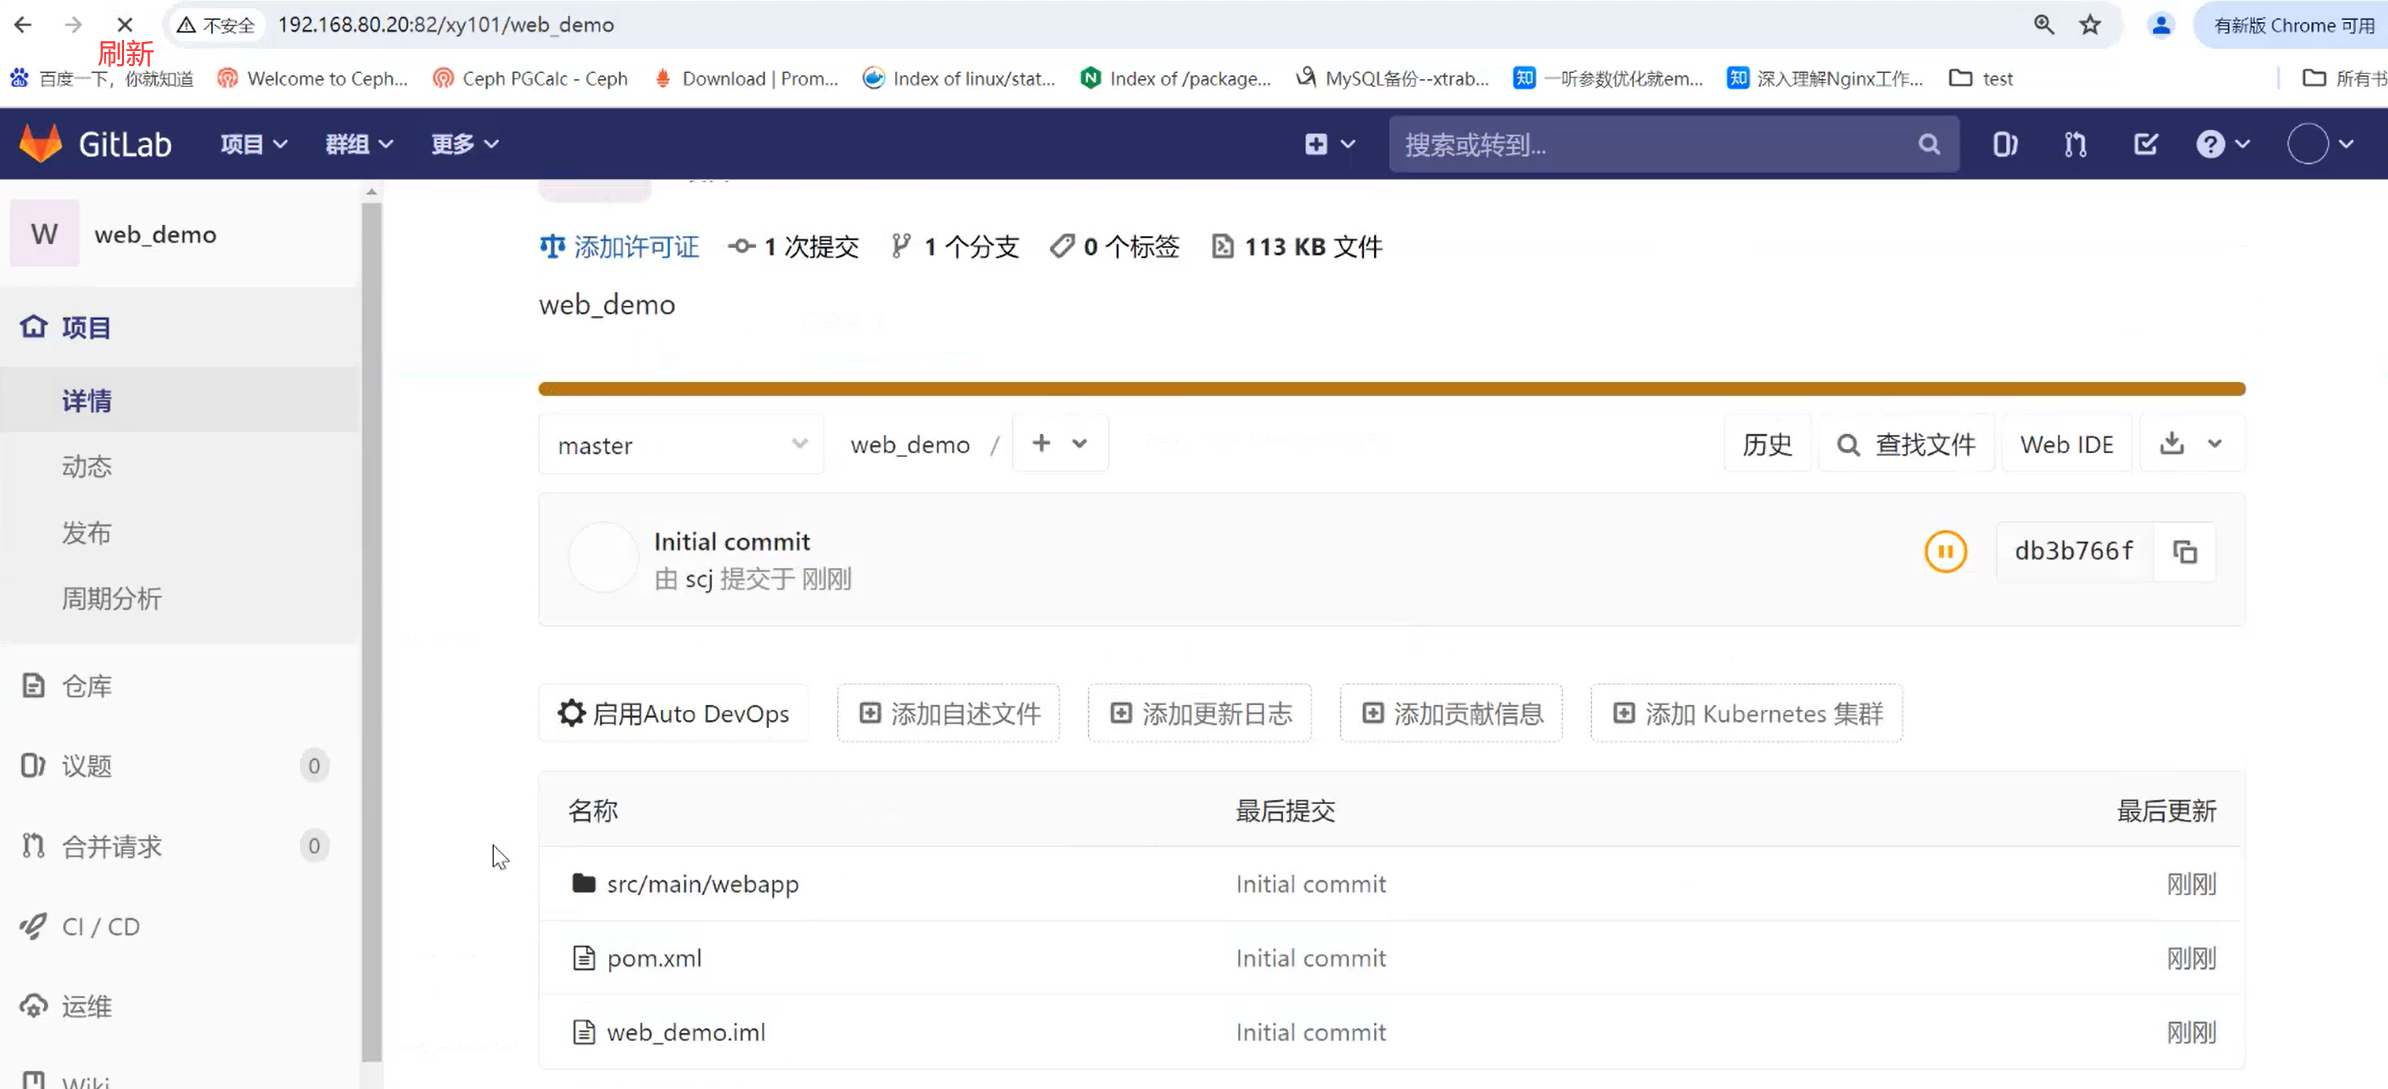Open merge requests icon in top navbar

tap(2075, 144)
